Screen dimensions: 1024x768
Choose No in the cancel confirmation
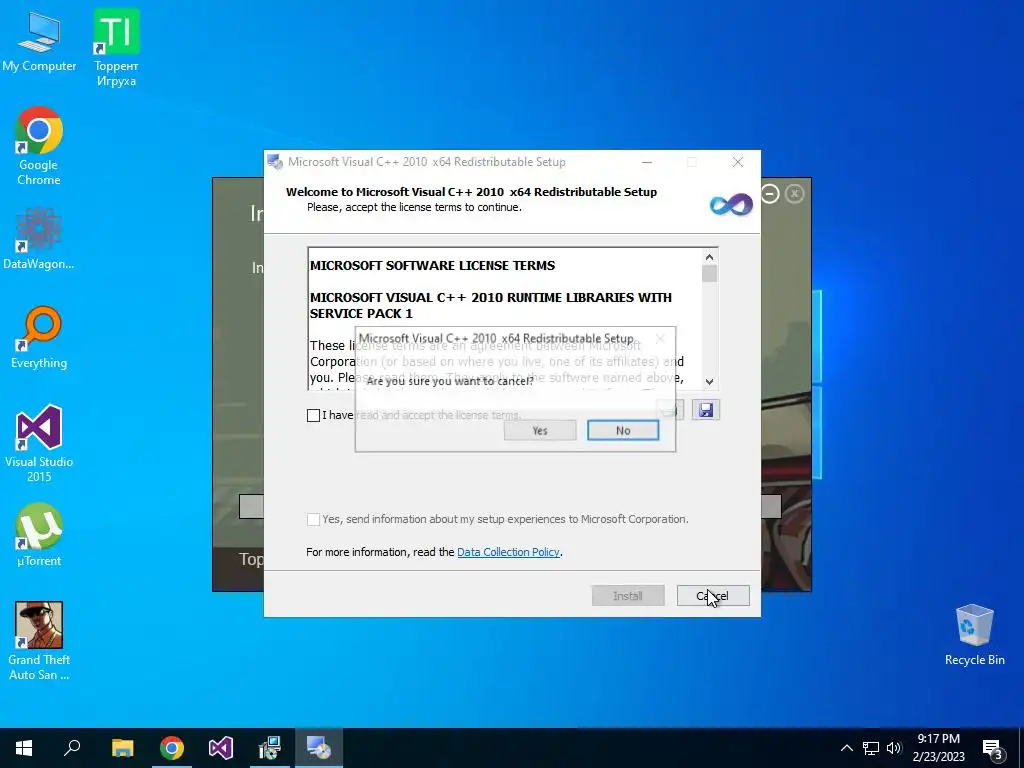click(x=623, y=430)
